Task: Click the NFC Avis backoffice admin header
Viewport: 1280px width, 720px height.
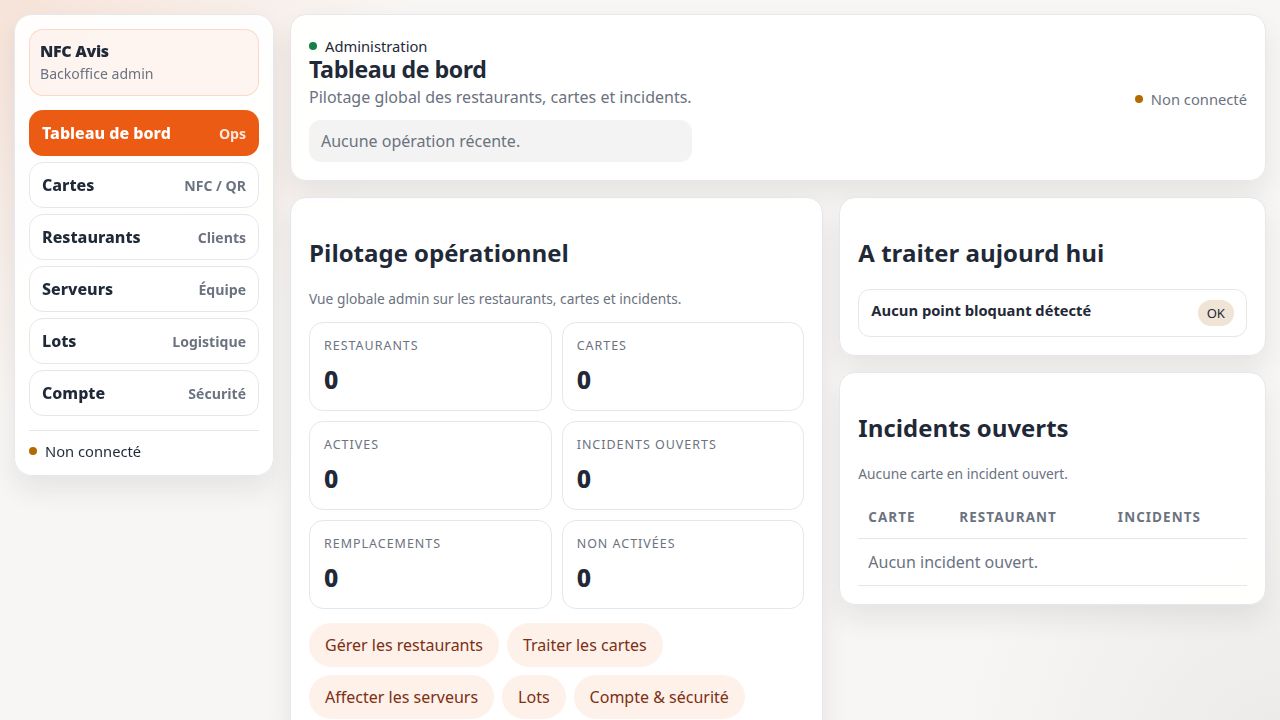Action: coord(143,61)
